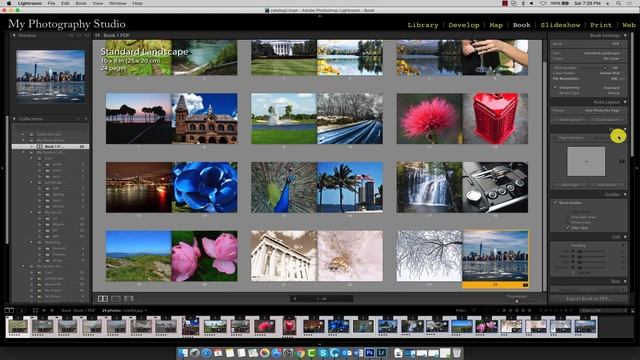Toggle Show Guides checkbox
640x360 pixels.
[555, 203]
